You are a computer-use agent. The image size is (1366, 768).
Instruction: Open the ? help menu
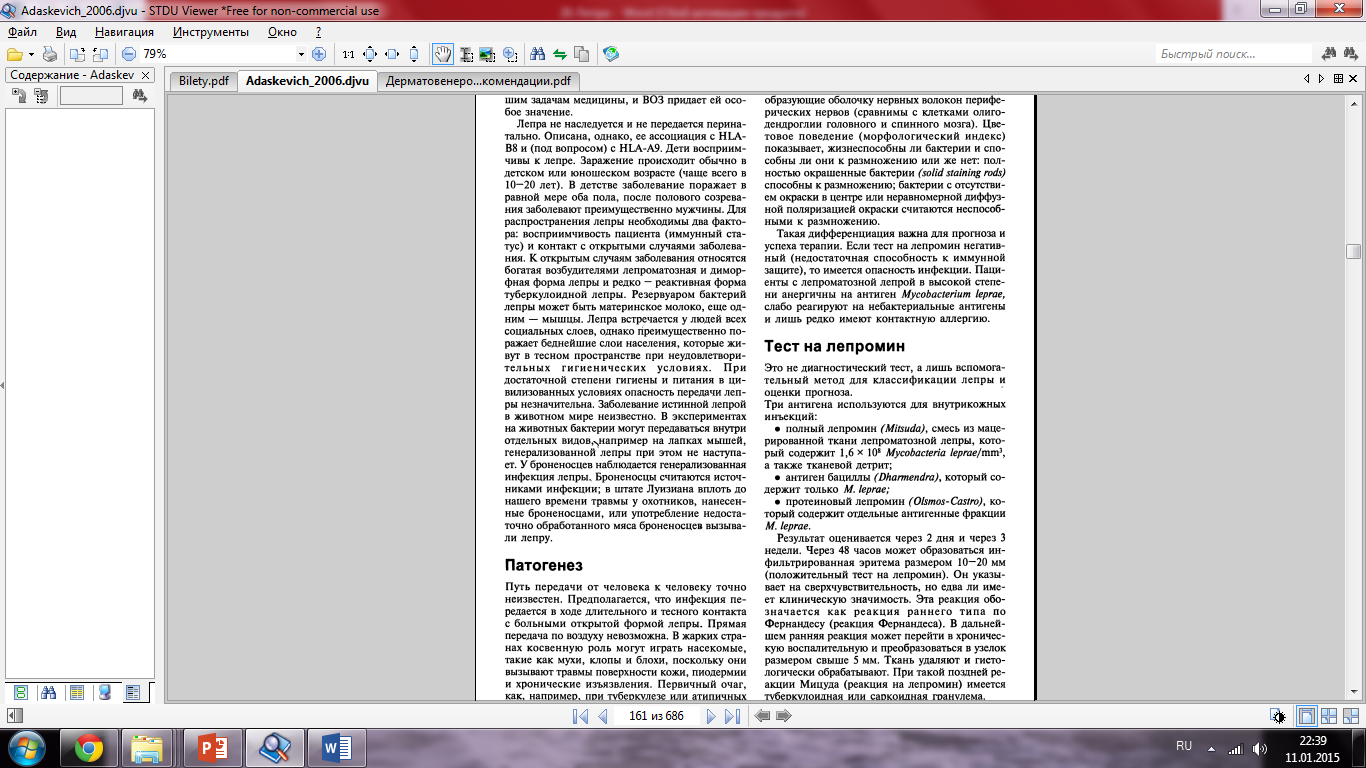(318, 32)
